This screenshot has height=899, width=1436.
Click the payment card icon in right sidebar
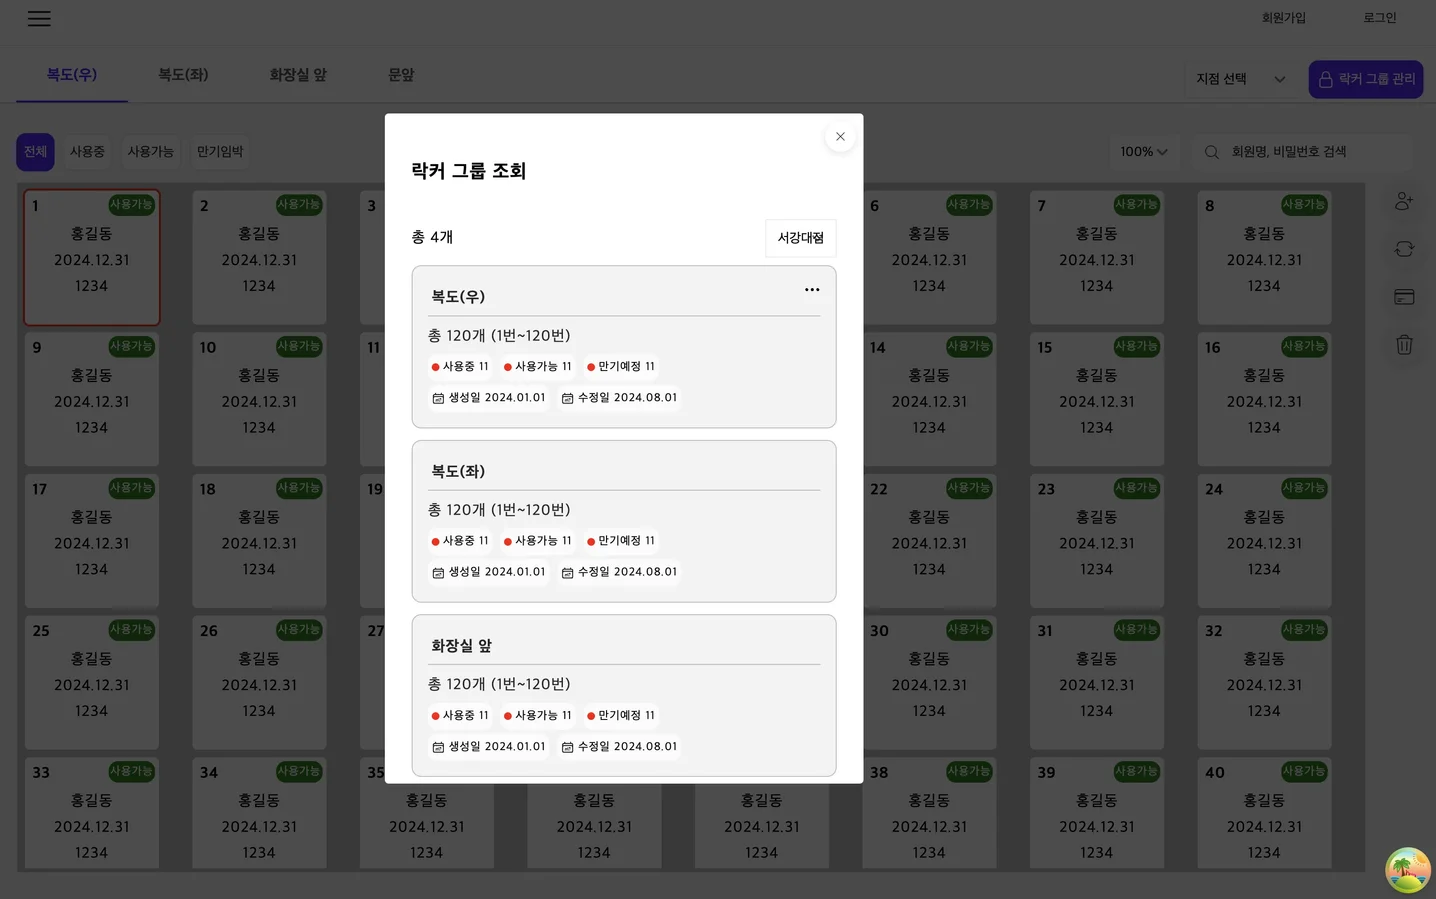tap(1404, 297)
